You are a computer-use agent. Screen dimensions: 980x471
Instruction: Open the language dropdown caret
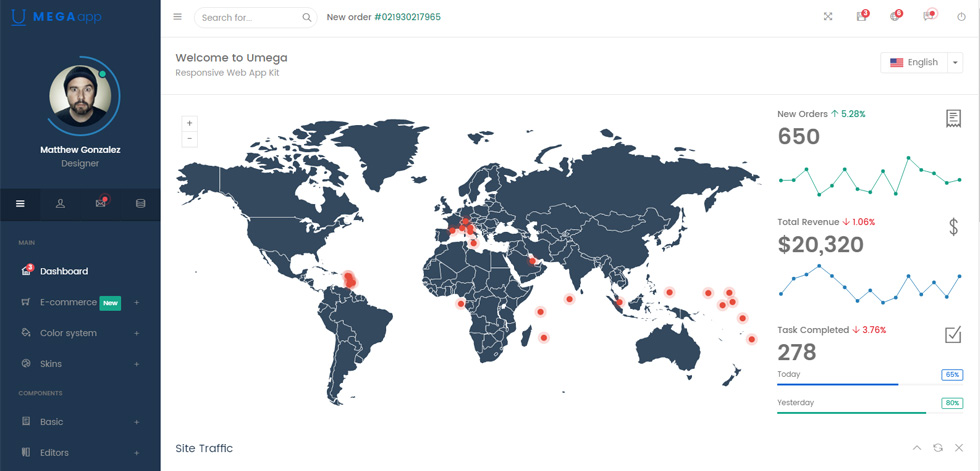click(955, 62)
